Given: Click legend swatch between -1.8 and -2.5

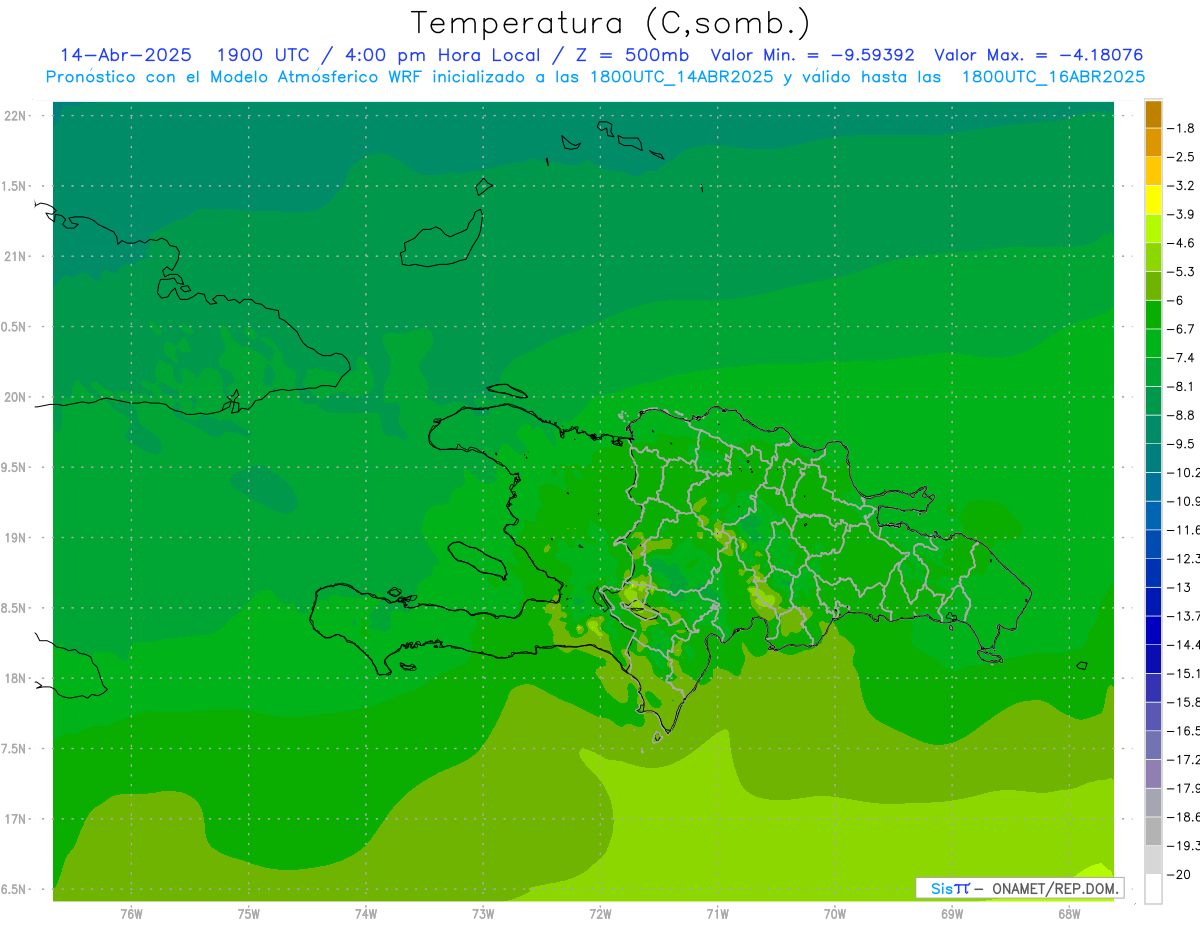Looking at the screenshot, I should point(1153,142).
